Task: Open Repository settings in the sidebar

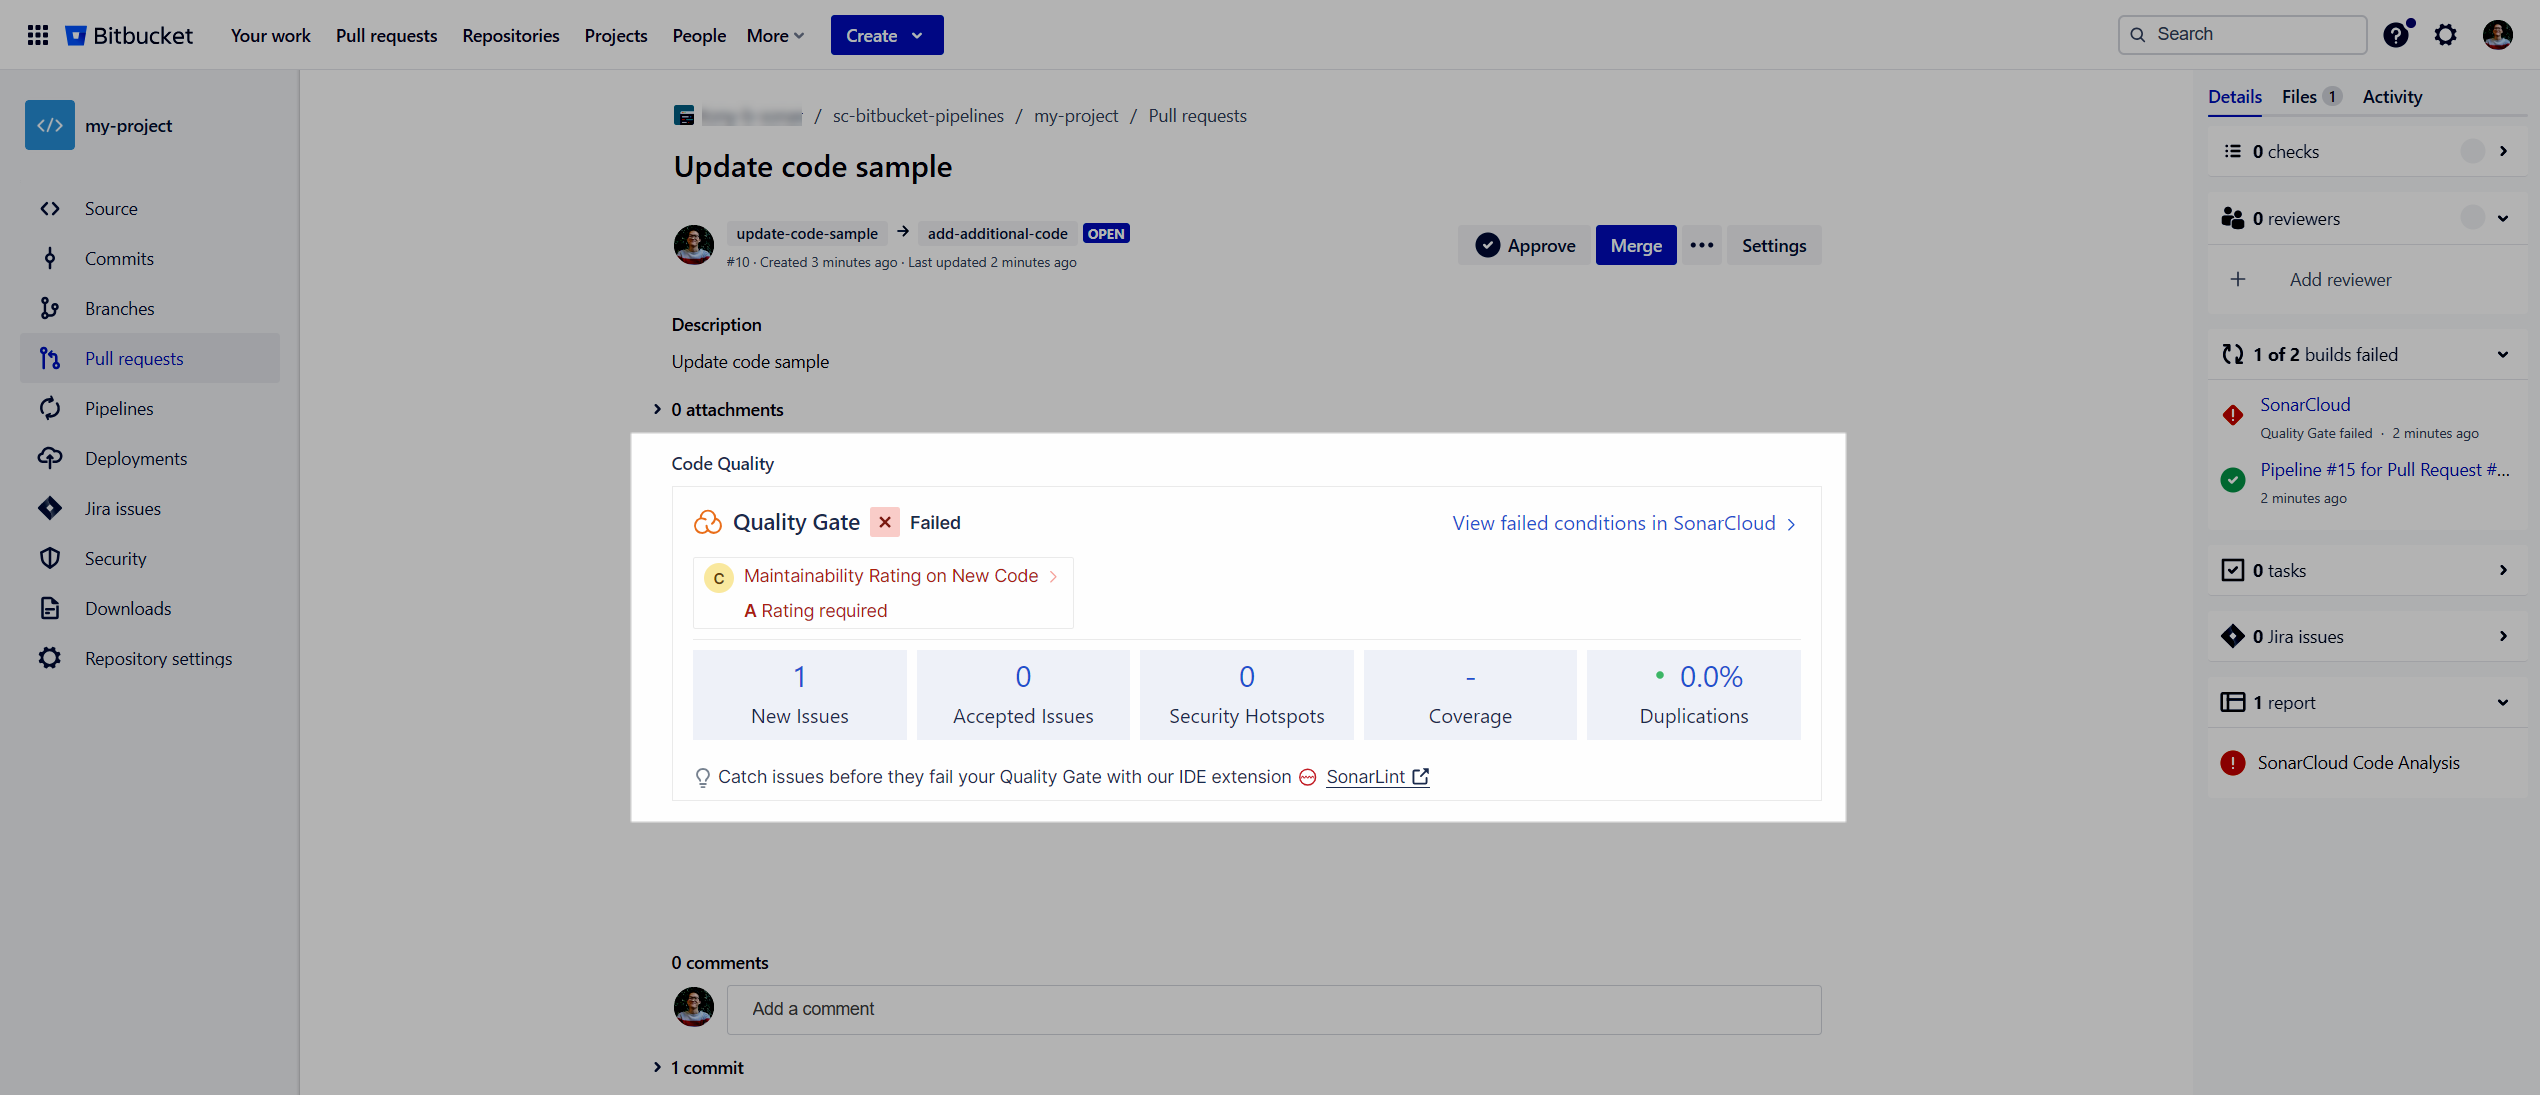Action: (x=150, y=658)
